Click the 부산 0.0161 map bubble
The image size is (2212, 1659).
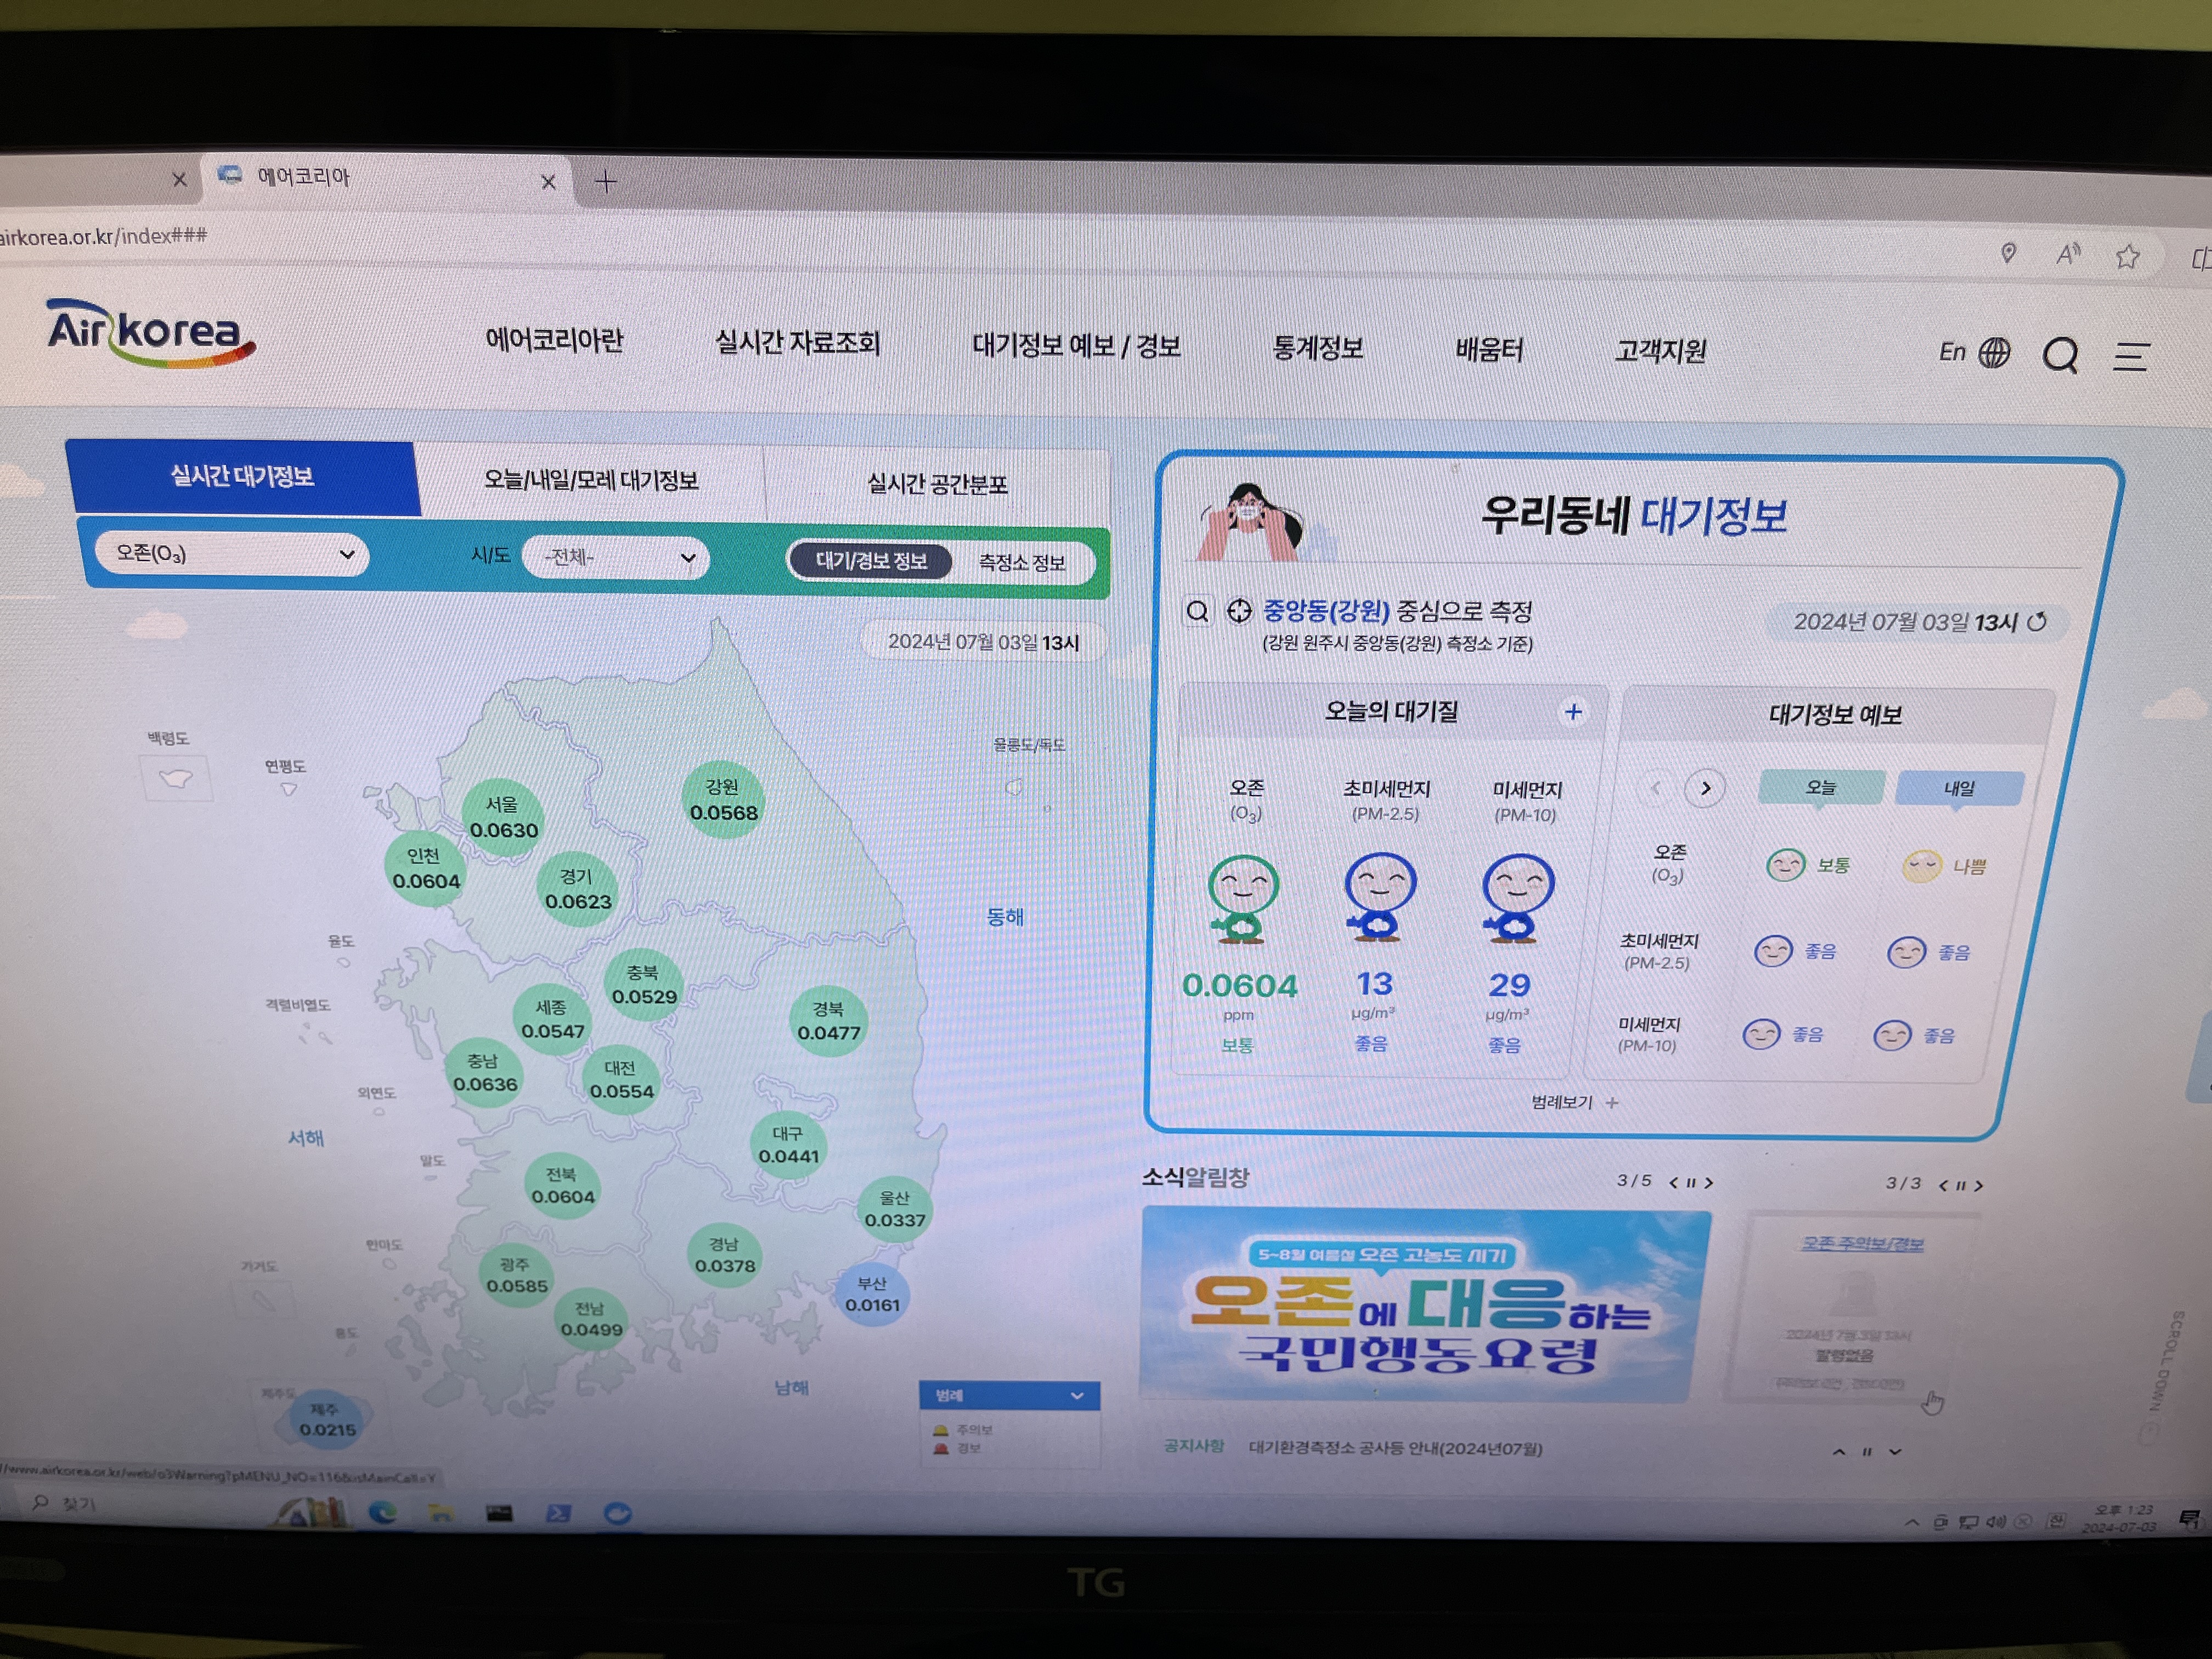[x=872, y=1294]
